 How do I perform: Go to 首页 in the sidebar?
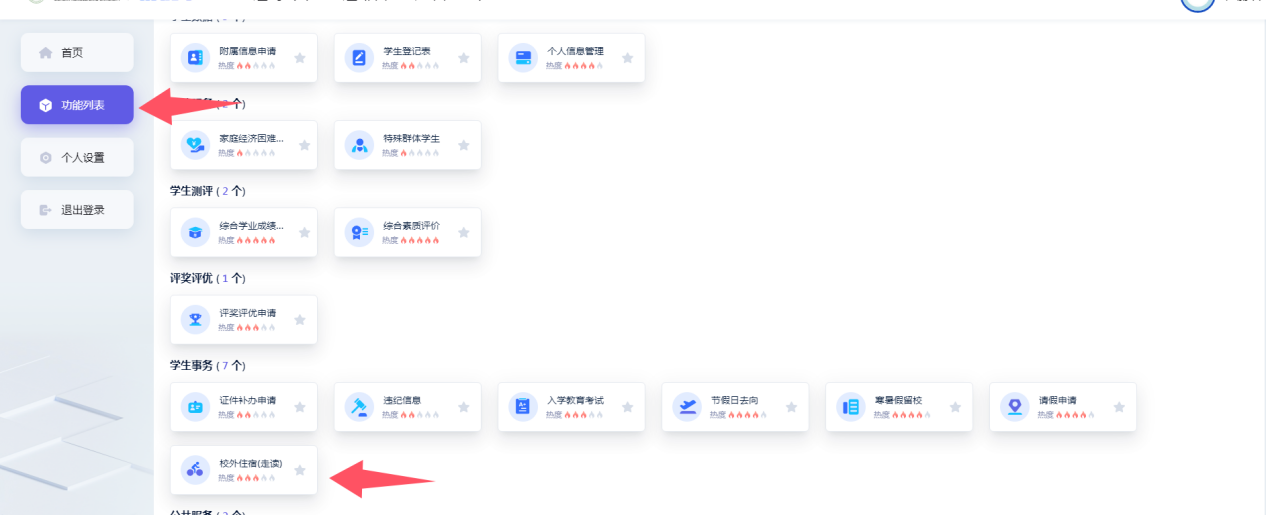77,53
